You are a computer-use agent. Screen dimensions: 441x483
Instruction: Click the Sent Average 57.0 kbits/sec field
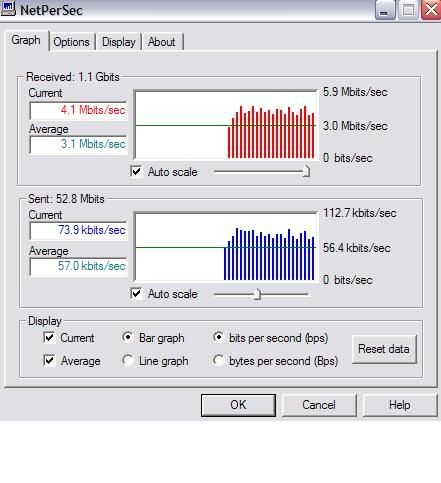tap(79, 267)
